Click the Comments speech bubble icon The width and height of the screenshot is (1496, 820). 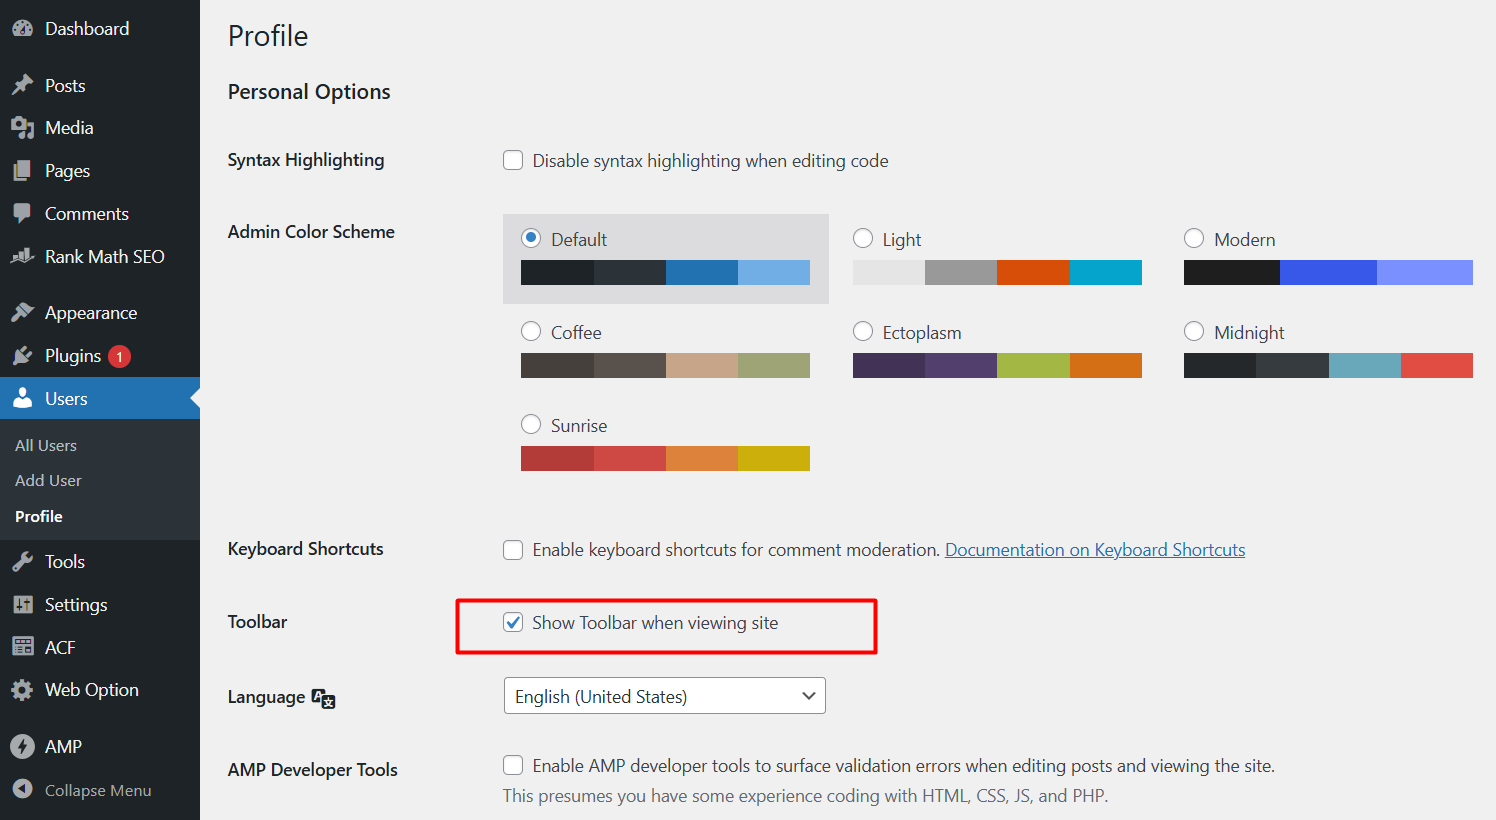22,214
